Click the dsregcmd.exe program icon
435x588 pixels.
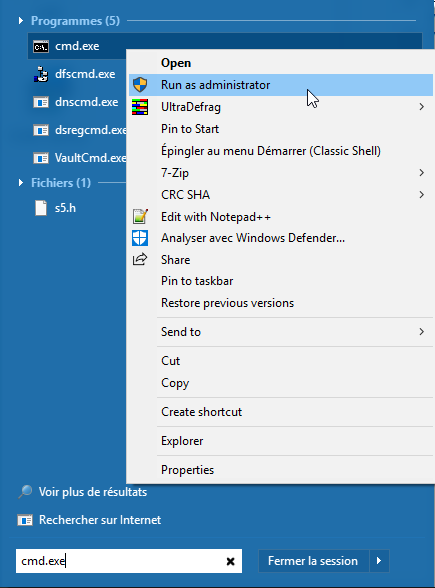[40, 130]
